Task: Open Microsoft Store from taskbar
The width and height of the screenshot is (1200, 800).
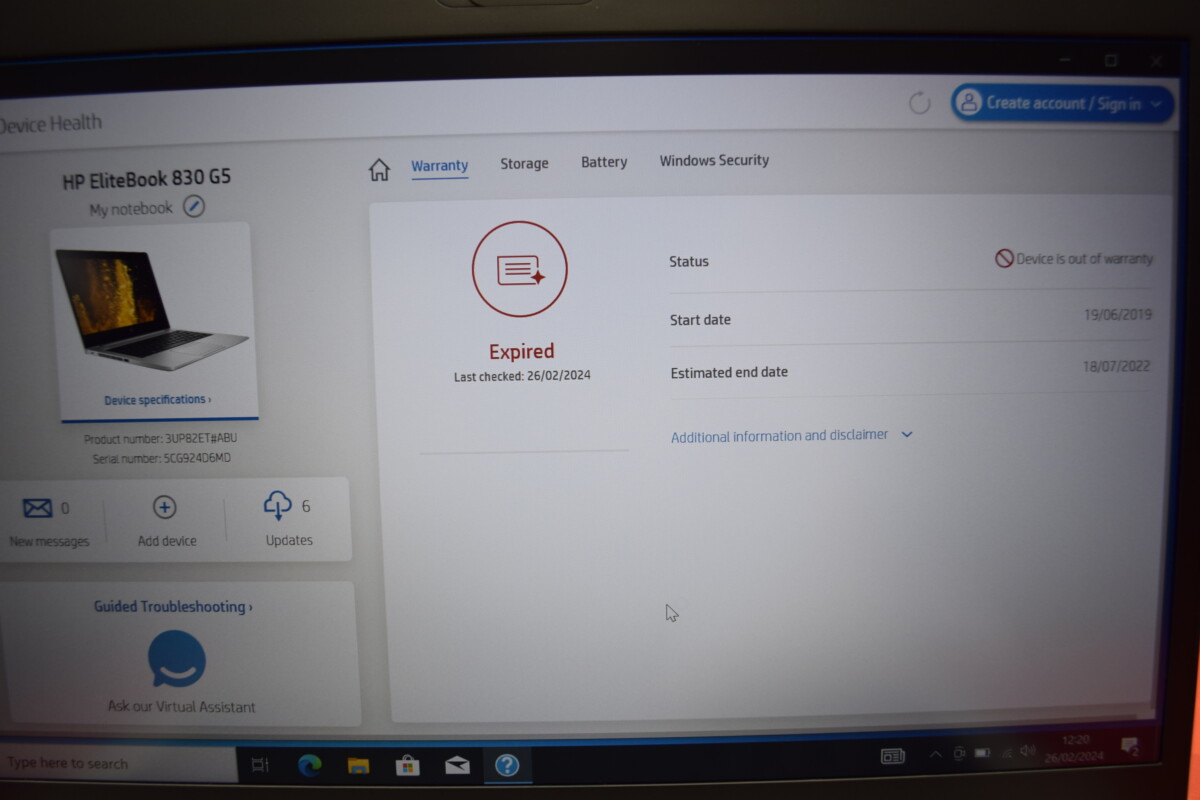Action: point(407,765)
